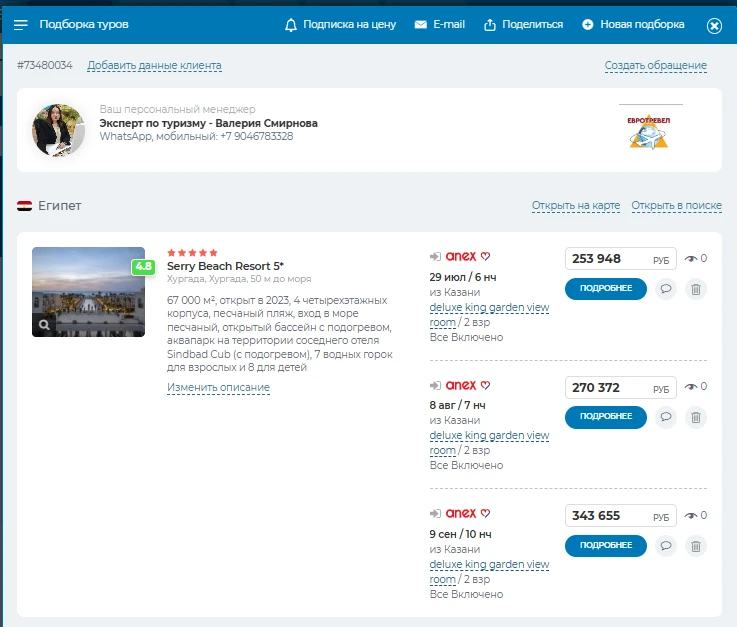This screenshot has height=627, width=737.
Task: Click 'Открыть на карте' link
Action: tap(576, 205)
